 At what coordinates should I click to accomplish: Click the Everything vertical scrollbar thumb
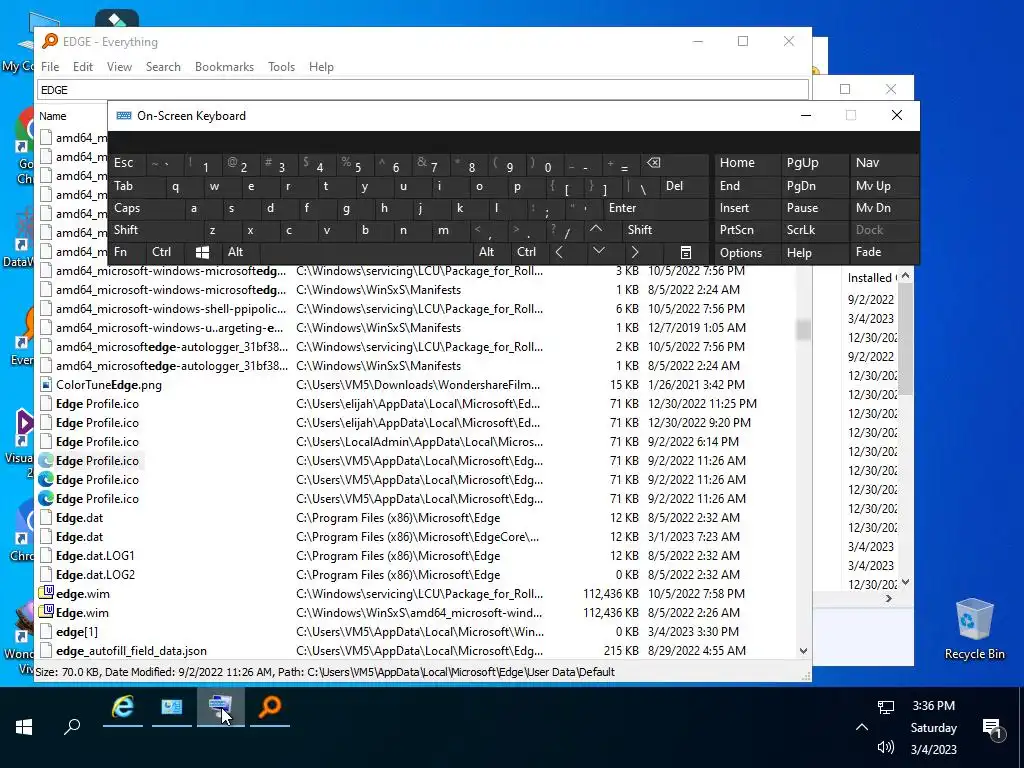pos(803,329)
